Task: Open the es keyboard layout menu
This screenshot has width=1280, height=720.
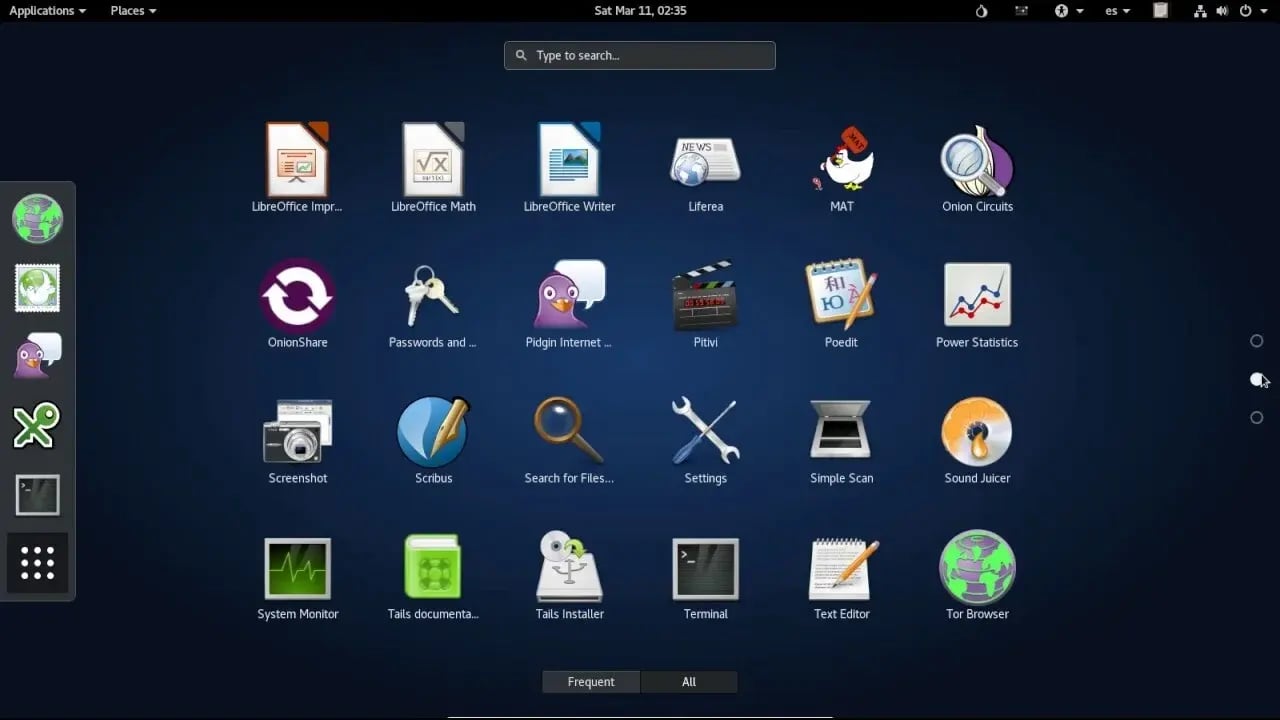Action: click(1118, 11)
